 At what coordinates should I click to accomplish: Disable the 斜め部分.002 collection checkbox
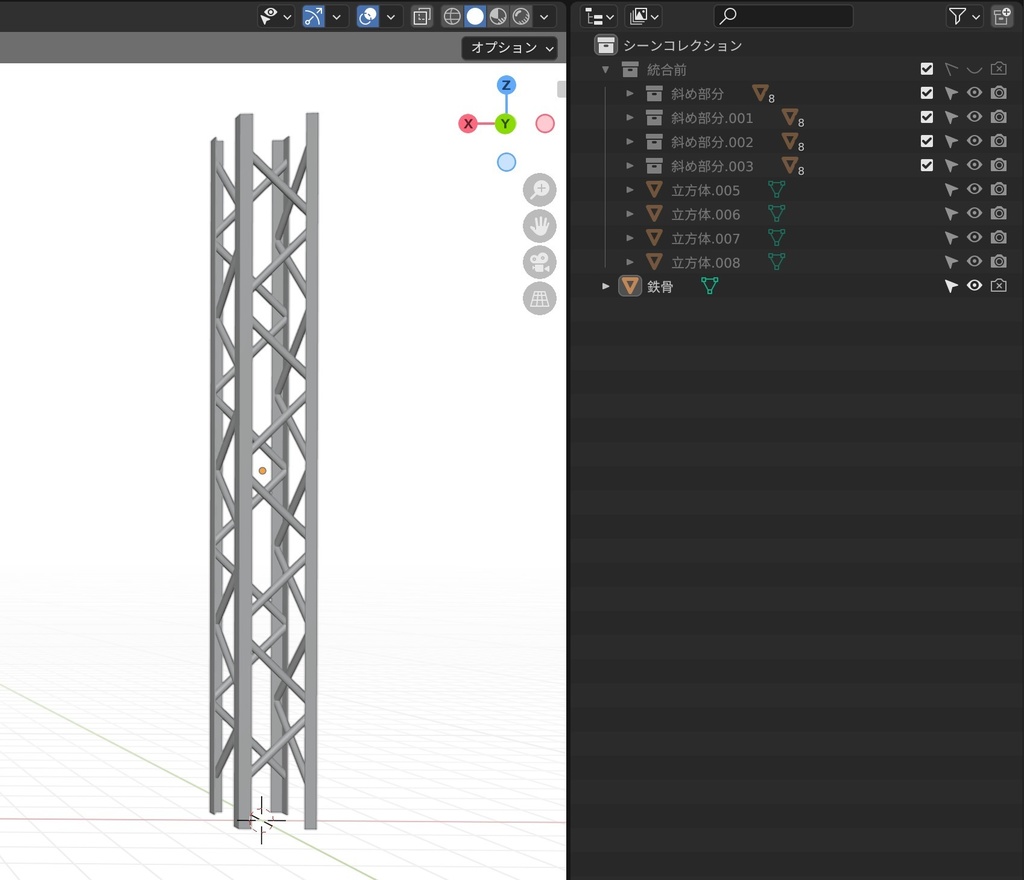pos(926,141)
